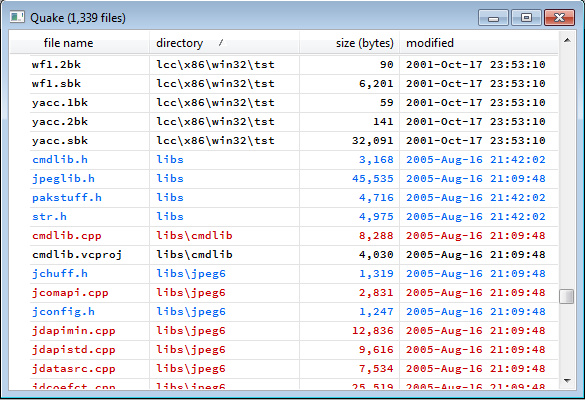Select the cmdlib.cpp file name

[67, 236]
